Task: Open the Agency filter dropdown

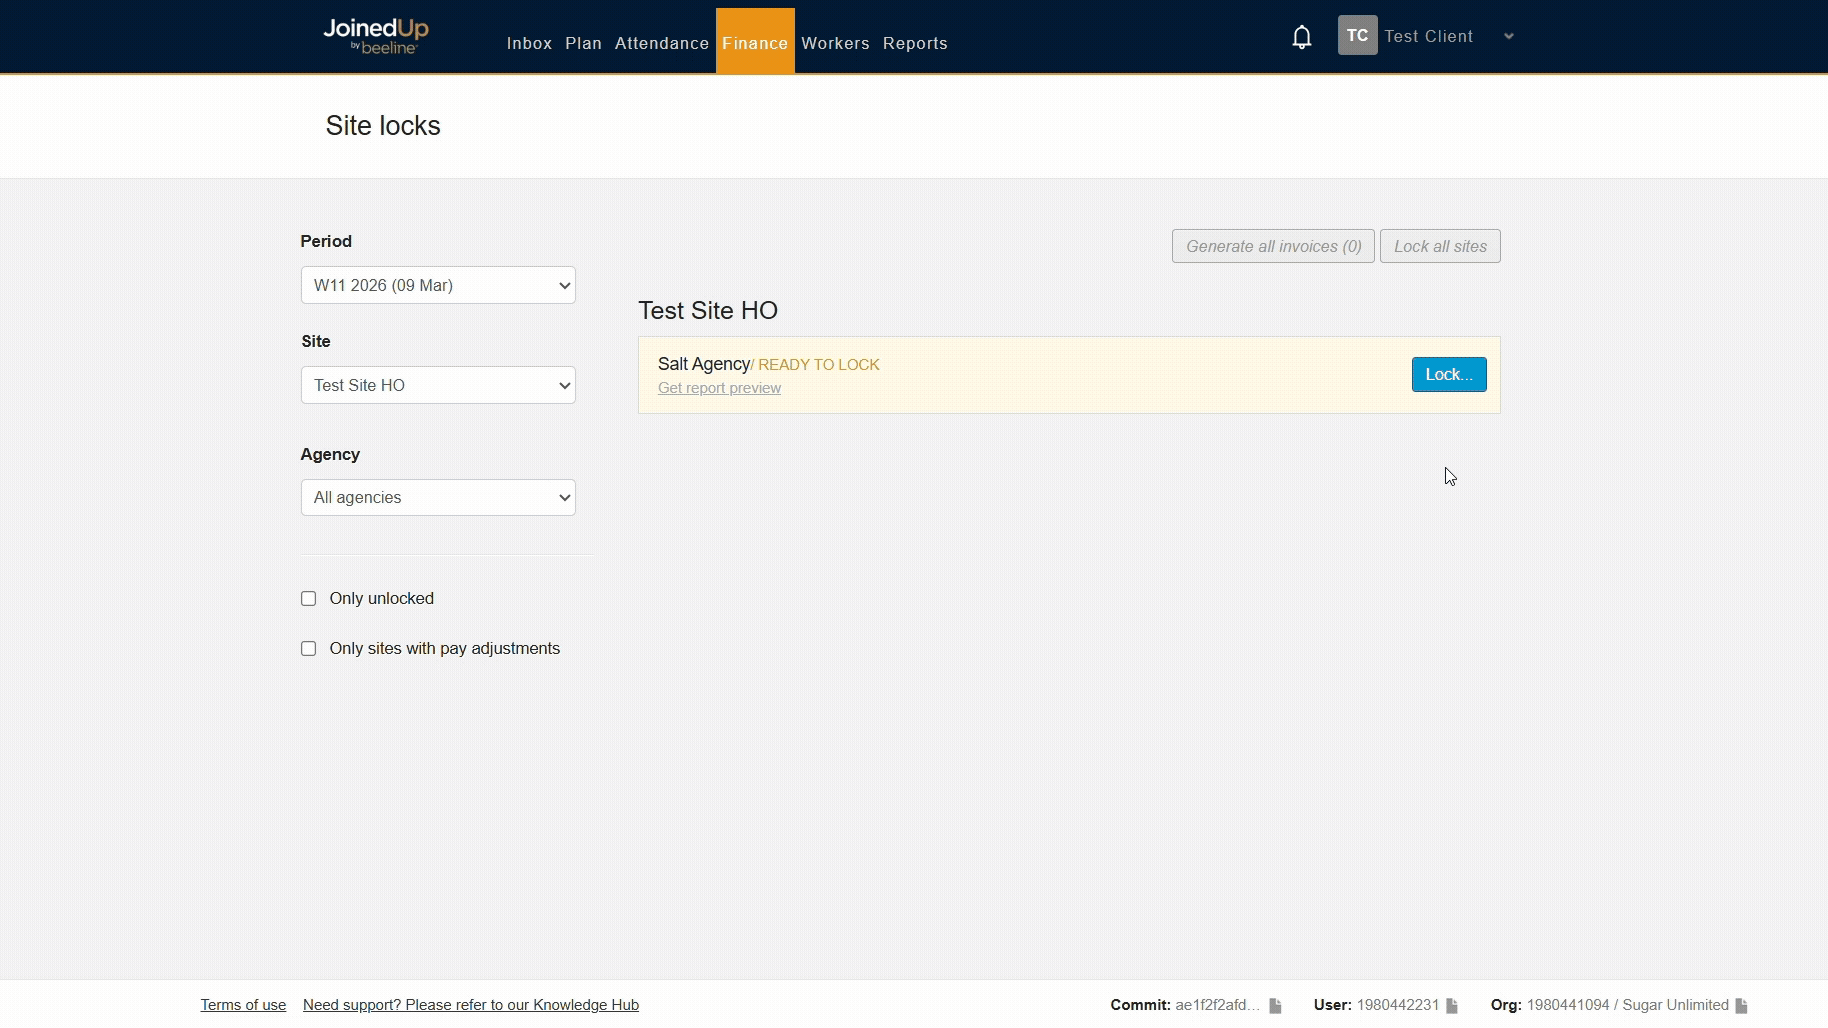Action: pos(438,498)
